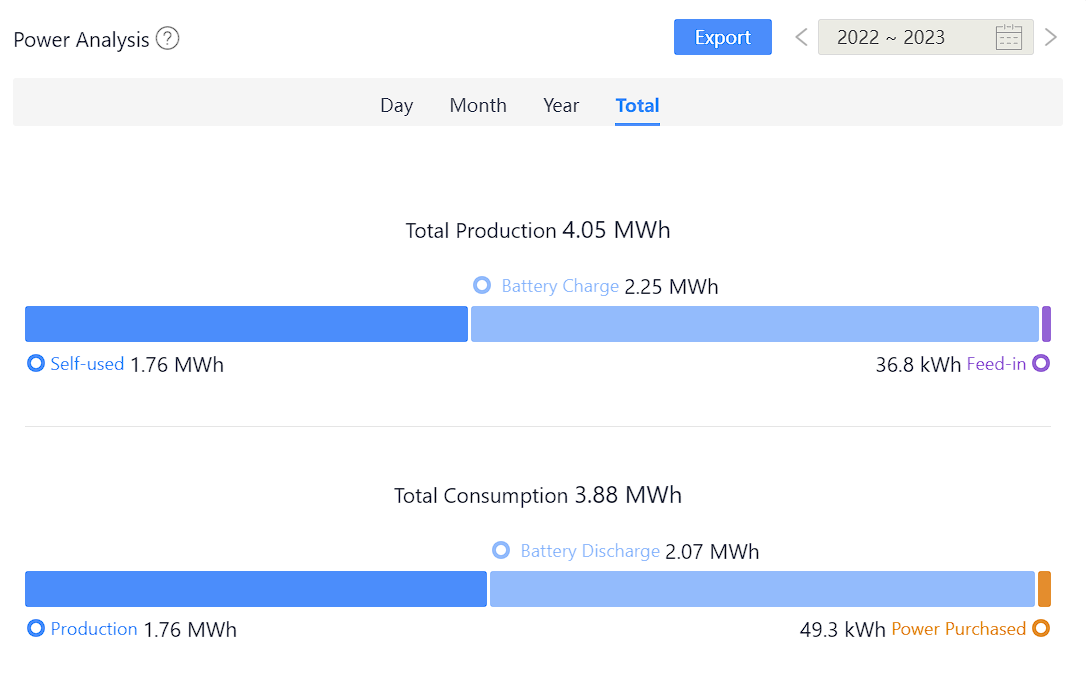This screenshot has width=1086, height=695.
Task: Switch to the Year tab
Action: point(560,105)
